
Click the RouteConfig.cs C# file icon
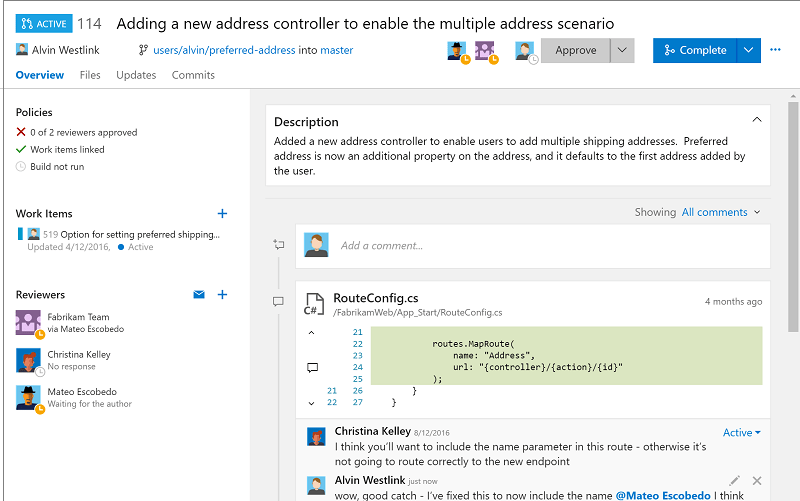tap(315, 304)
